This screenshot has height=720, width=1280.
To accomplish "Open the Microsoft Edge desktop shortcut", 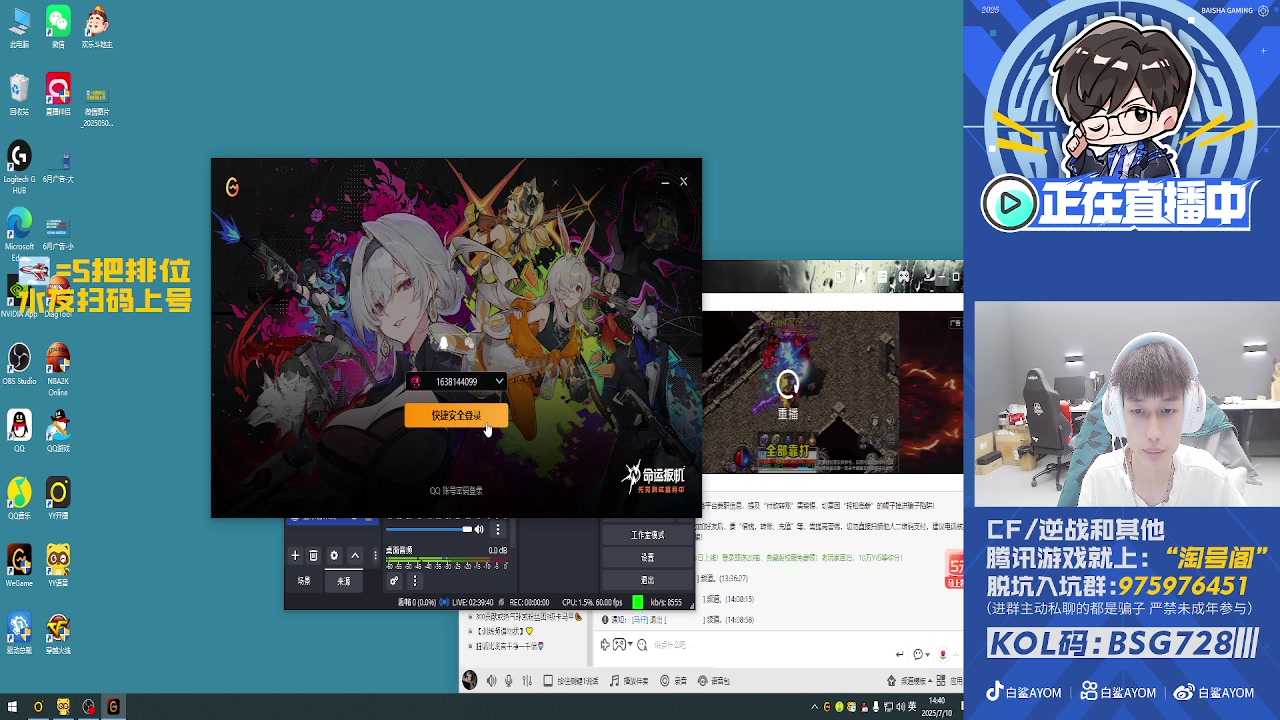I will tap(19, 235).
